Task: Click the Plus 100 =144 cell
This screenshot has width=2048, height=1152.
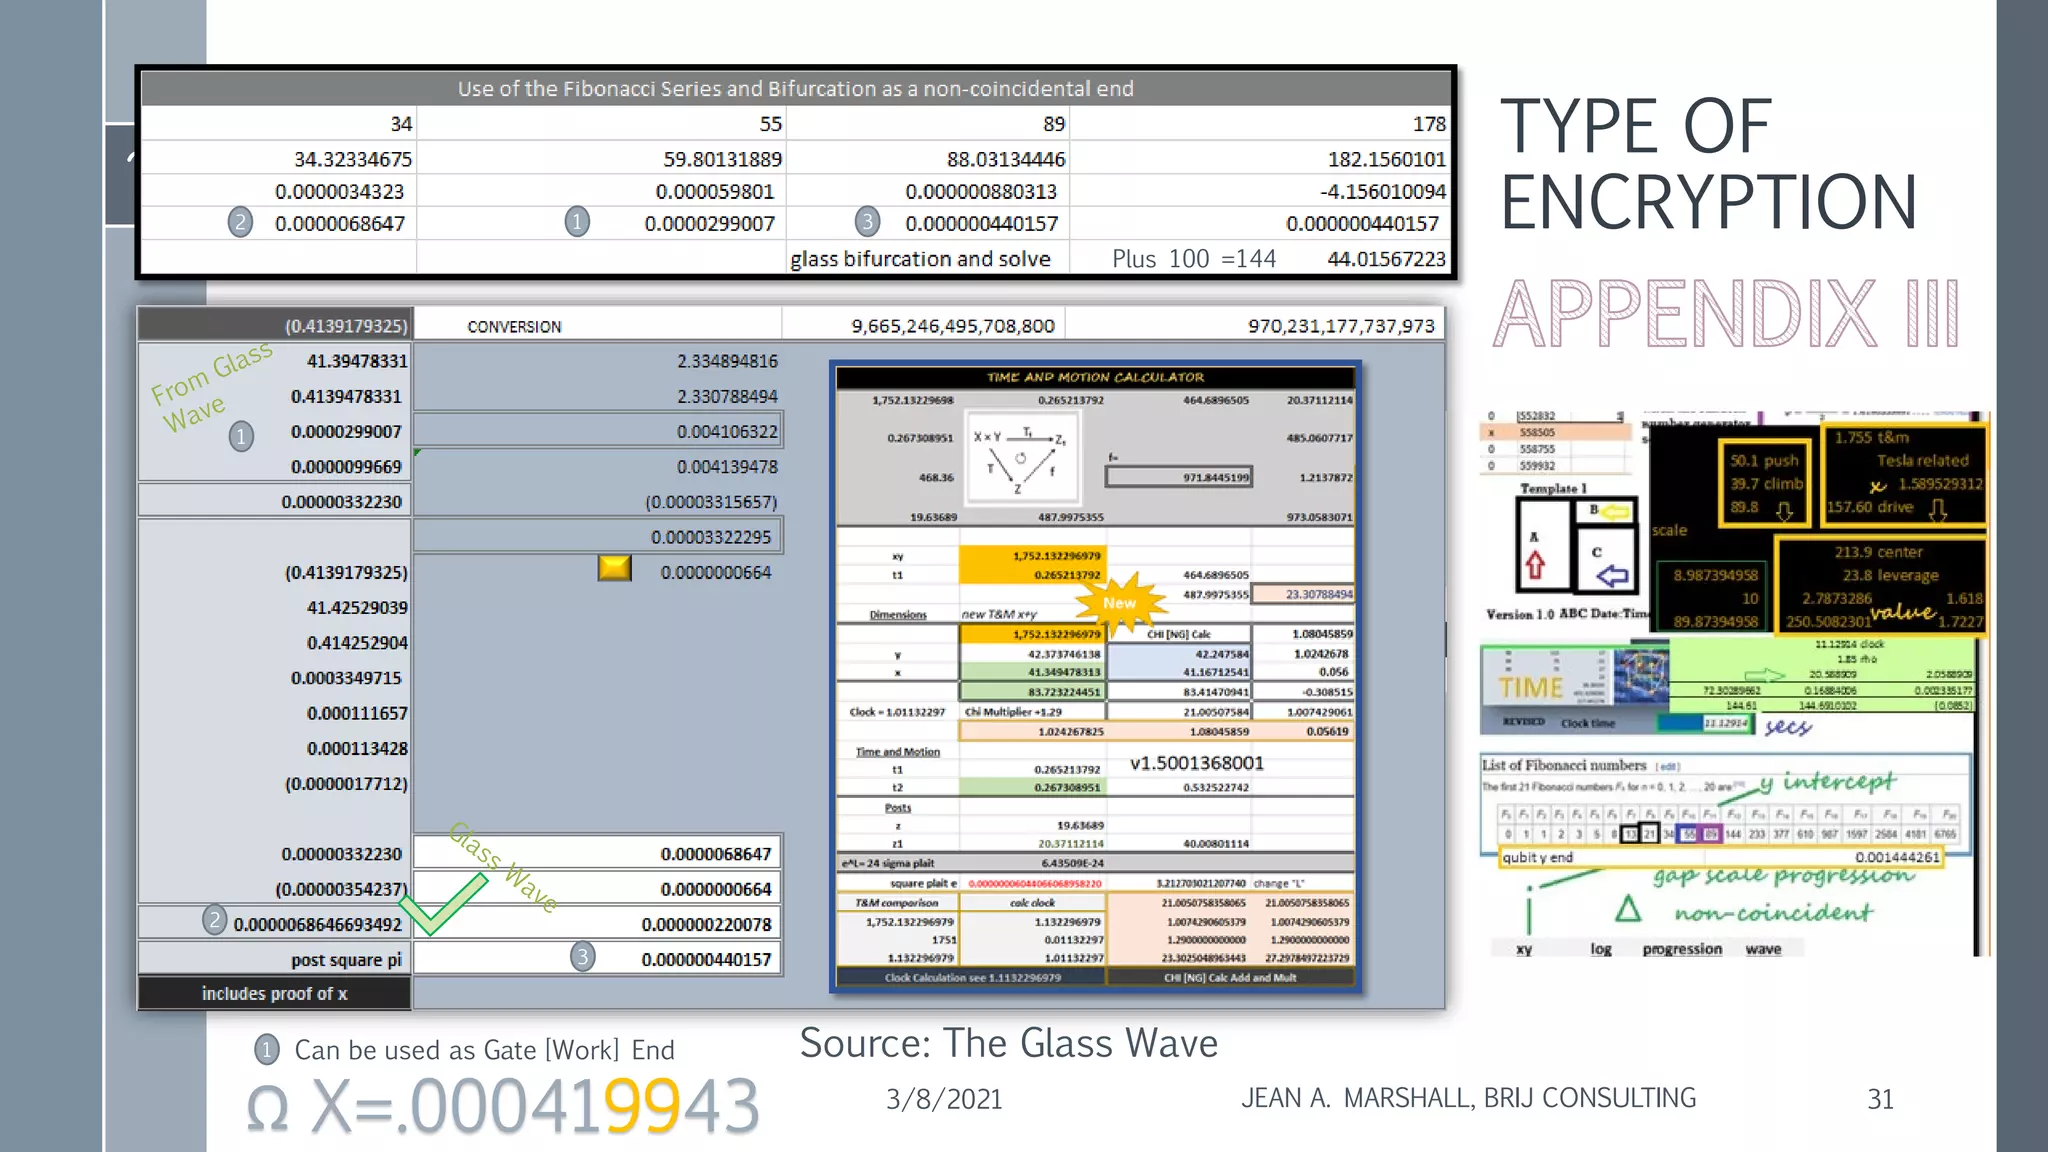Action: point(1194,258)
